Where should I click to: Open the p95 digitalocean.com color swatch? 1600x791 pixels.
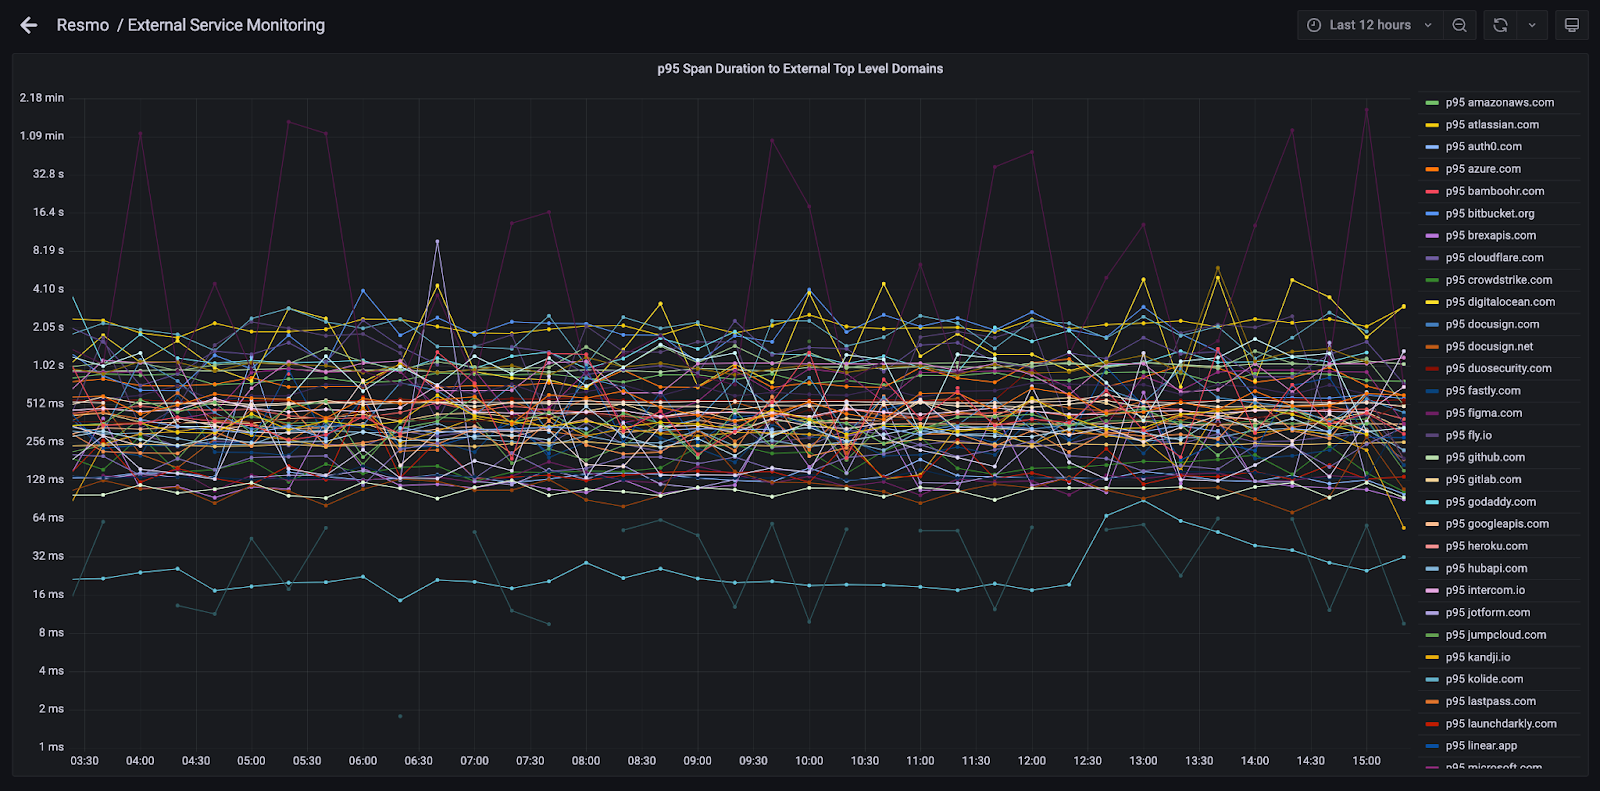coord(1432,302)
